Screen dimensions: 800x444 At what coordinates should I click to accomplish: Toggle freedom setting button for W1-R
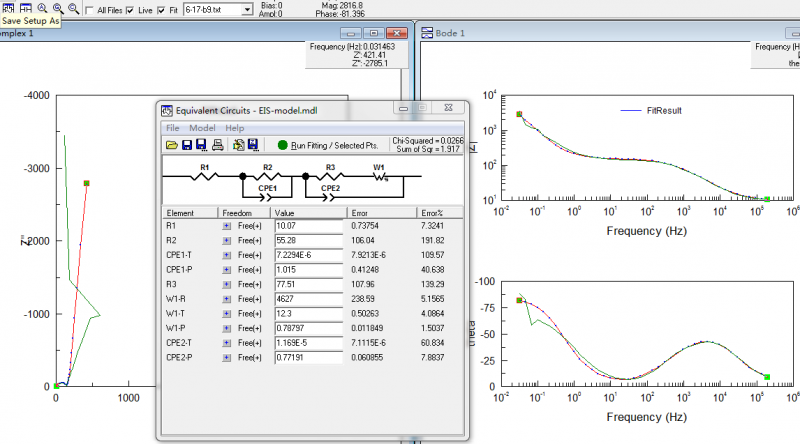[227, 298]
